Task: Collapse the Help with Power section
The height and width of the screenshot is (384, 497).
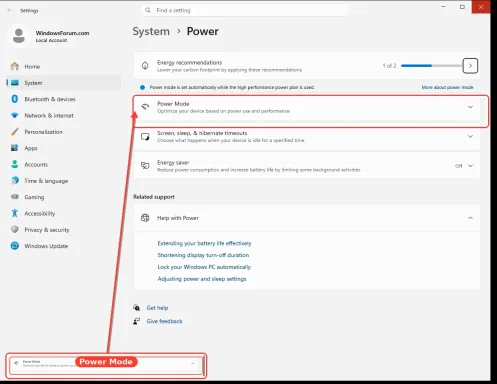Action: (x=470, y=218)
